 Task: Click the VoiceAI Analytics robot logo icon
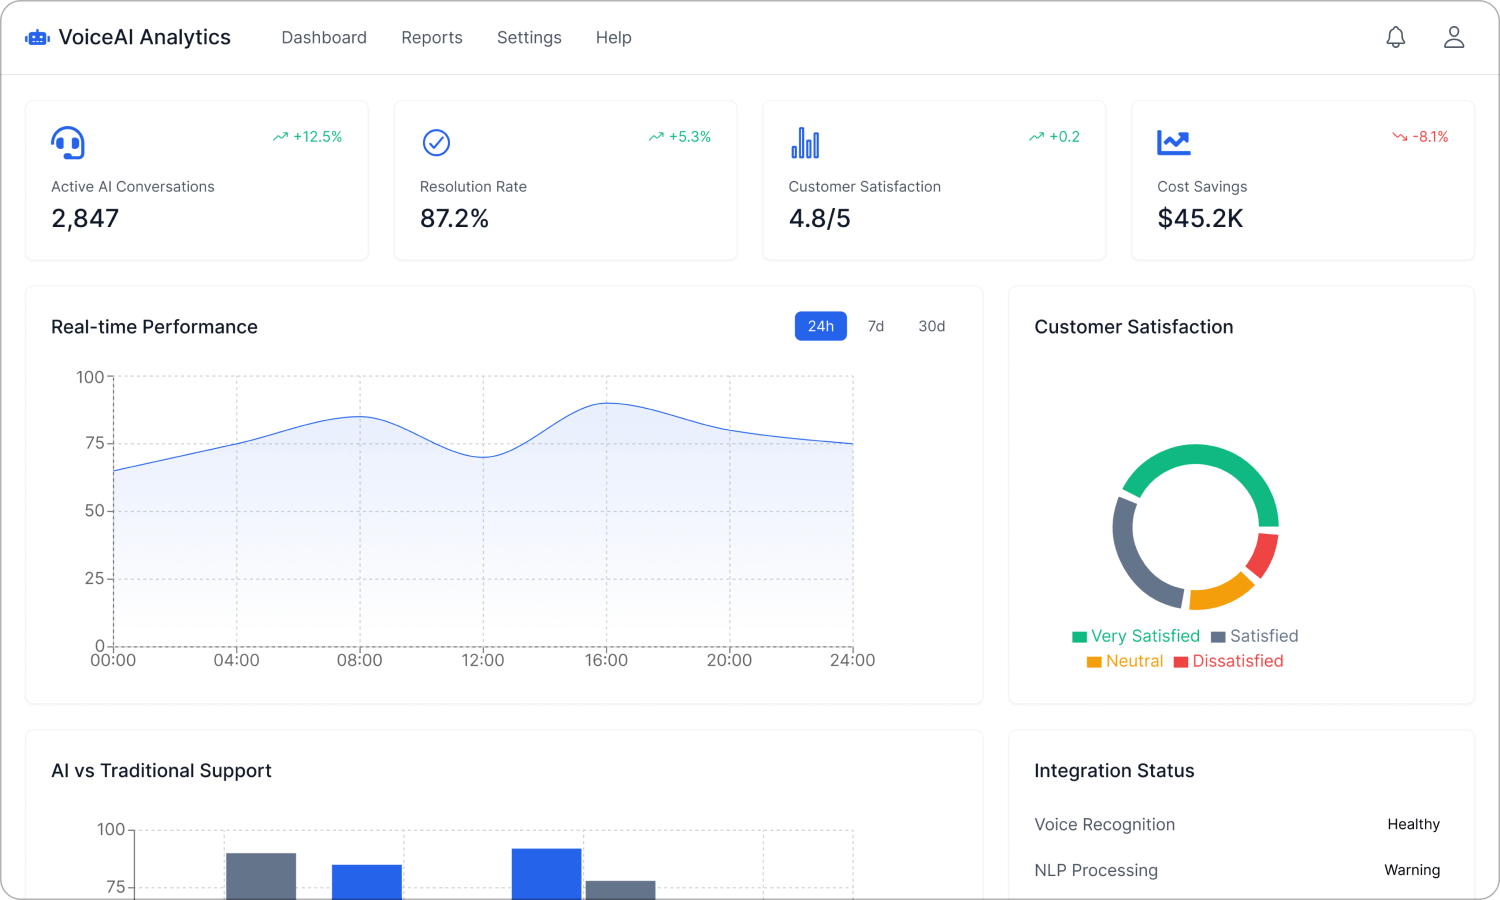pos(37,37)
